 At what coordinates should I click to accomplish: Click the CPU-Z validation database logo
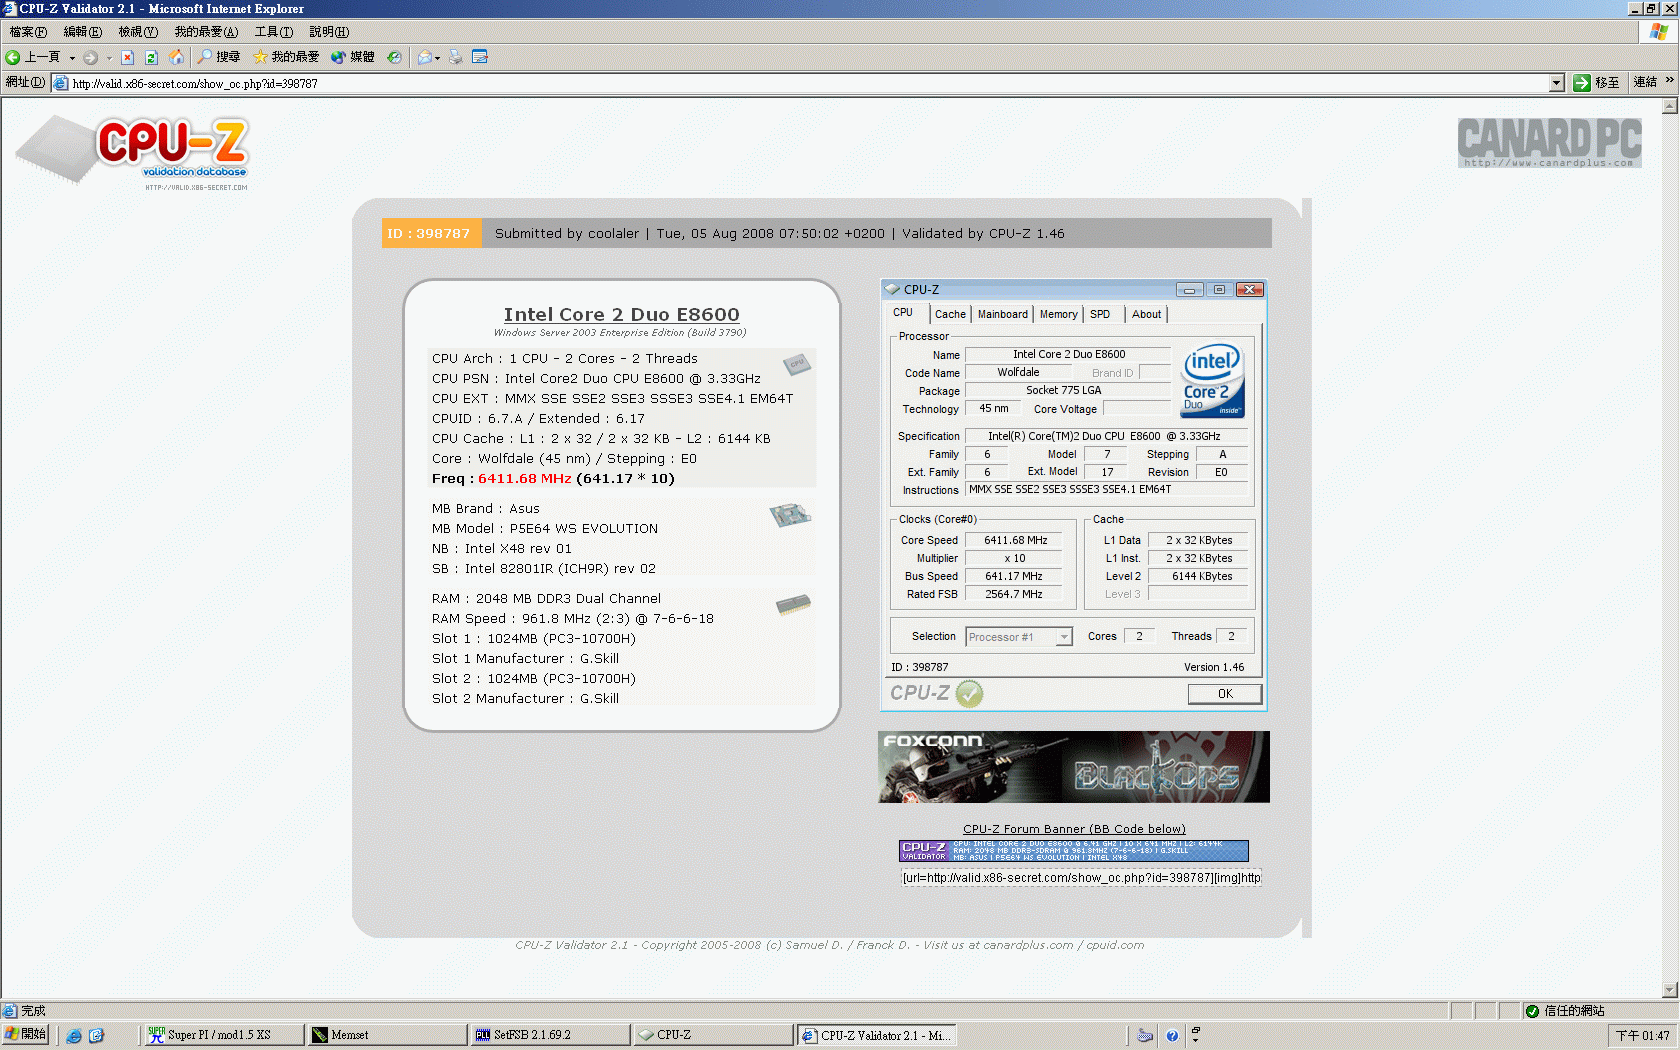[x=132, y=152]
